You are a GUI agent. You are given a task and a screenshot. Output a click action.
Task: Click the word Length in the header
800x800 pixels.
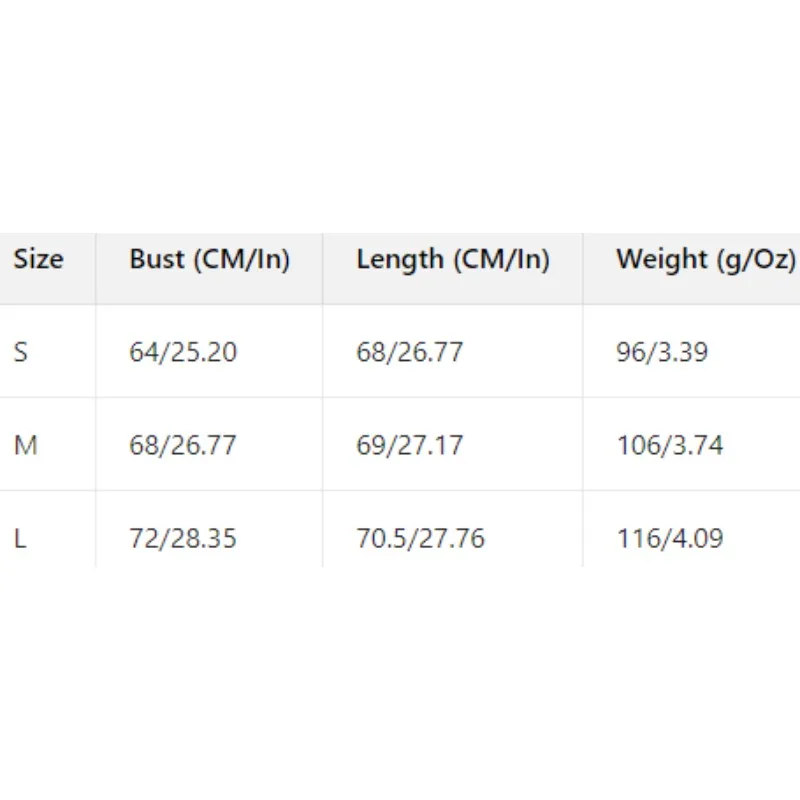click(399, 260)
